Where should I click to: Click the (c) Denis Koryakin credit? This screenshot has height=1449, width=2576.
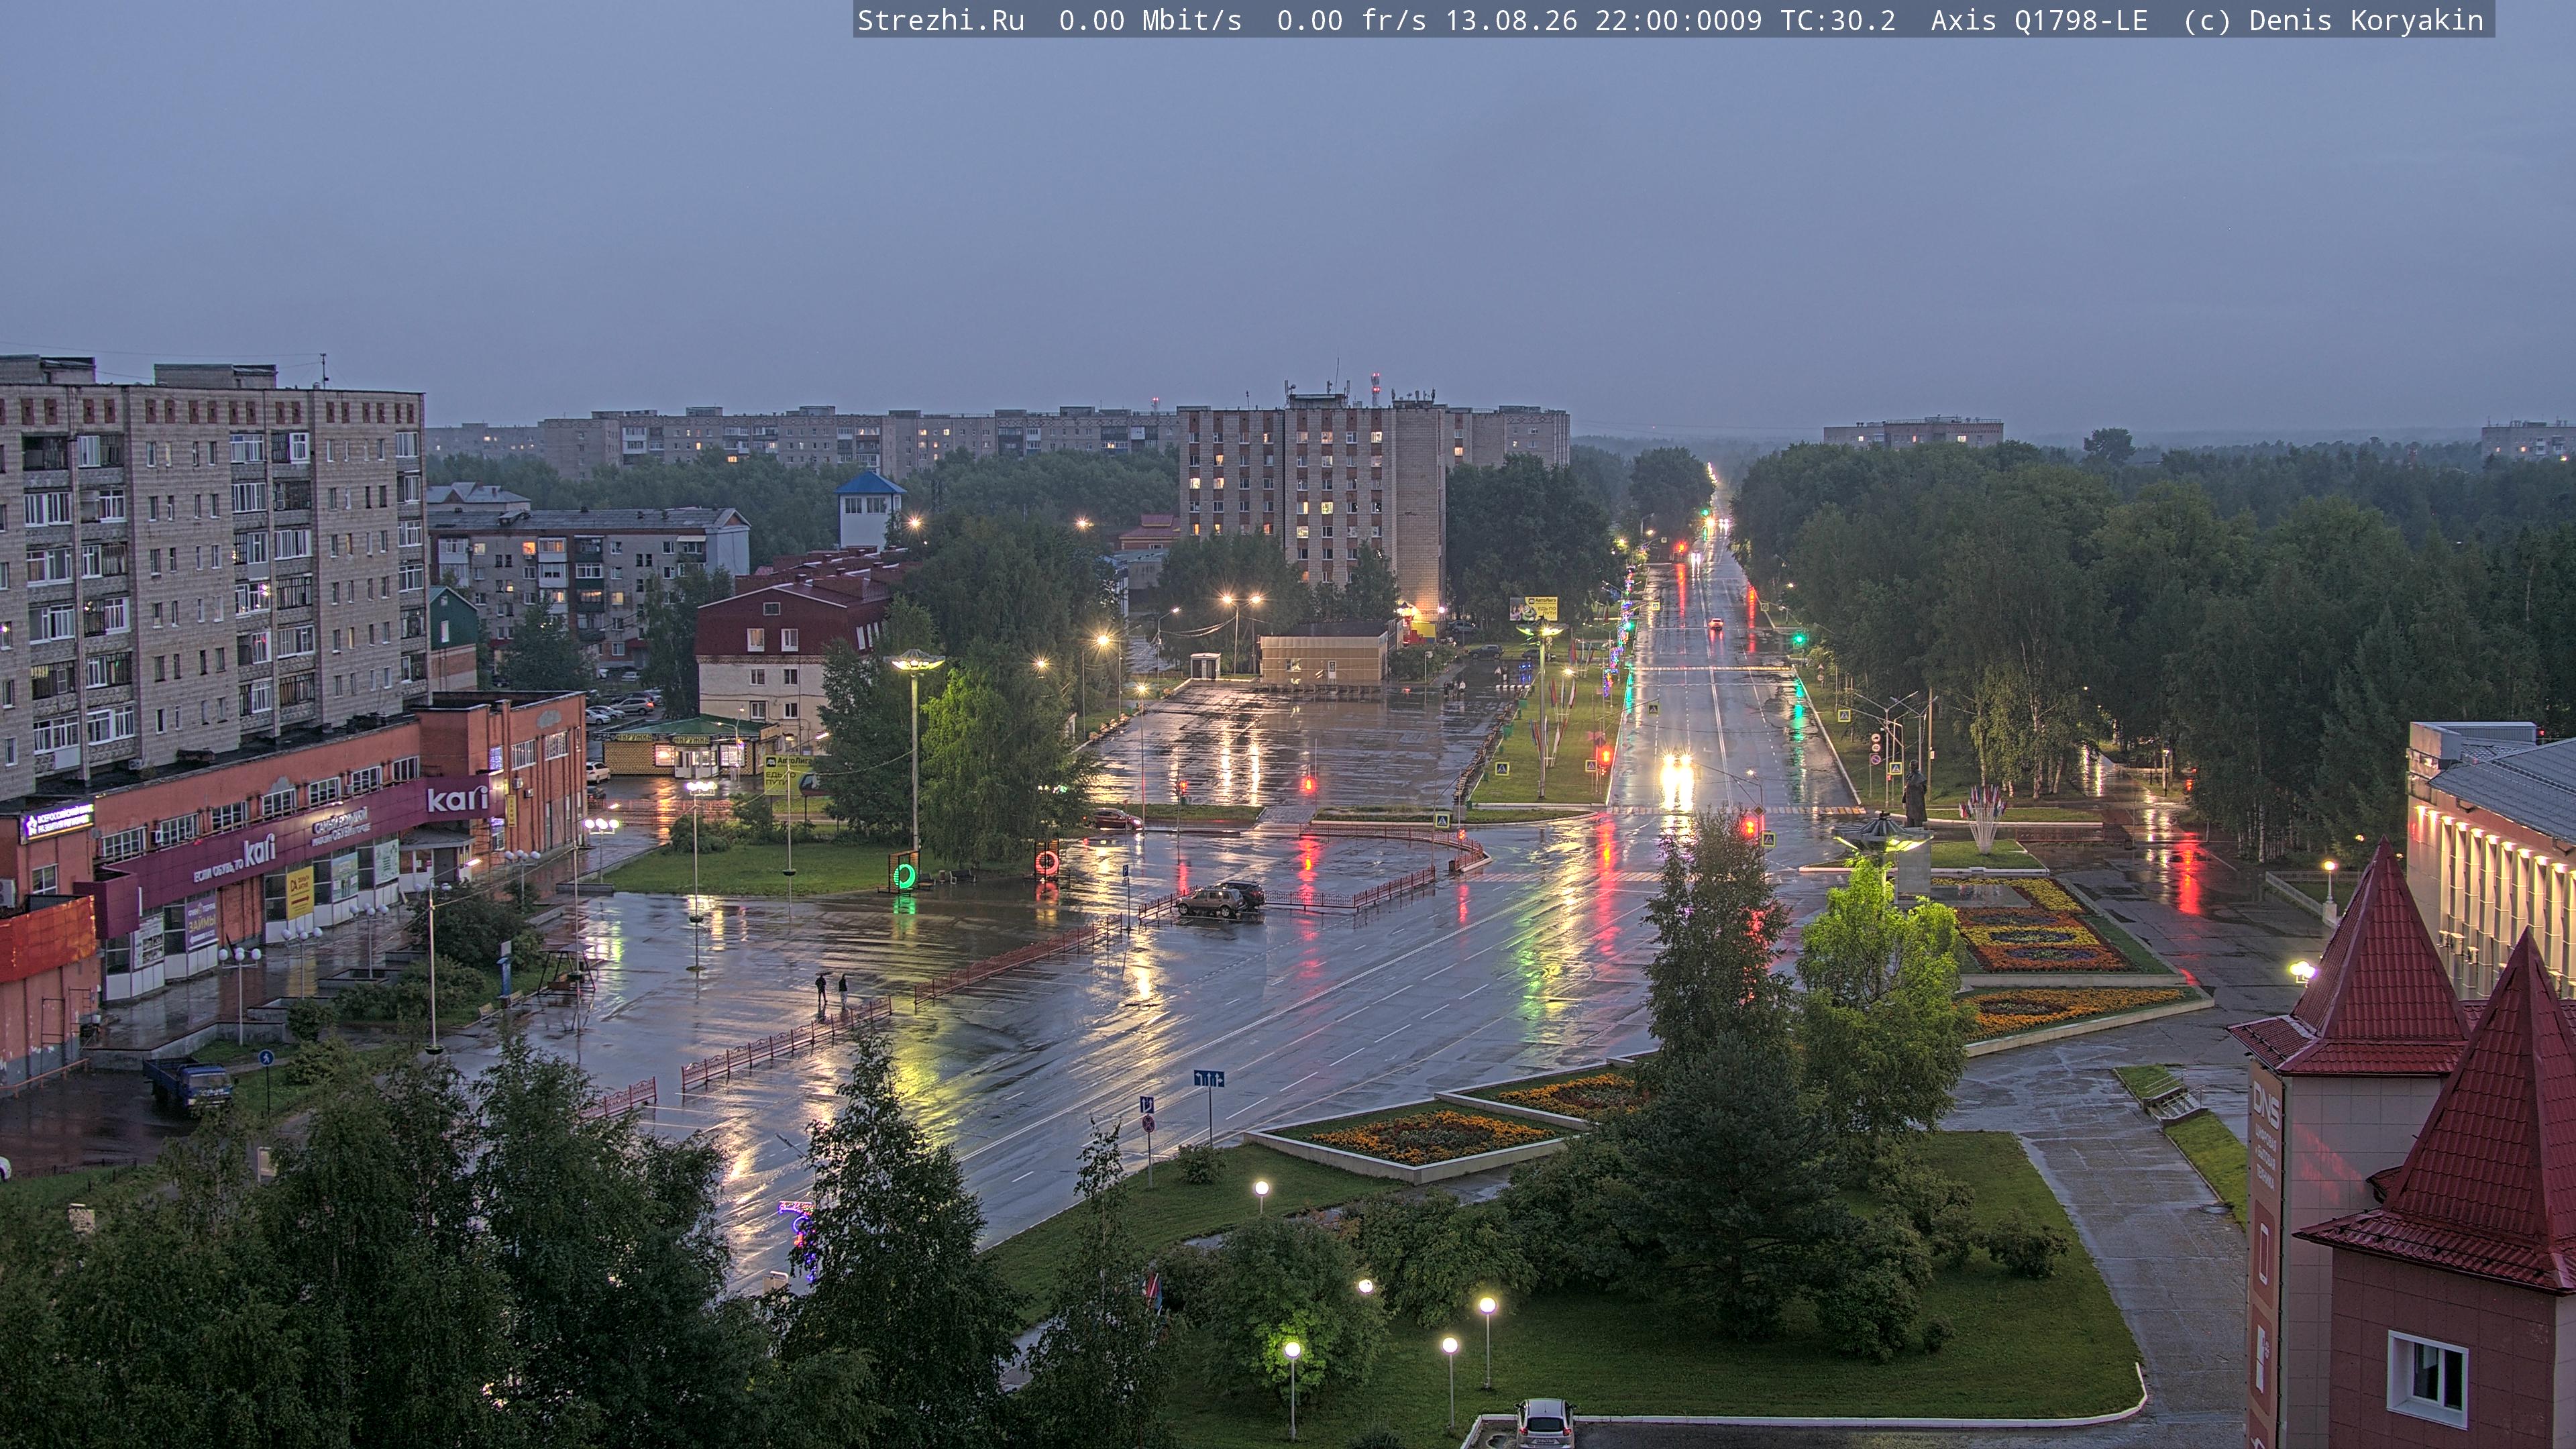pos(2334,21)
